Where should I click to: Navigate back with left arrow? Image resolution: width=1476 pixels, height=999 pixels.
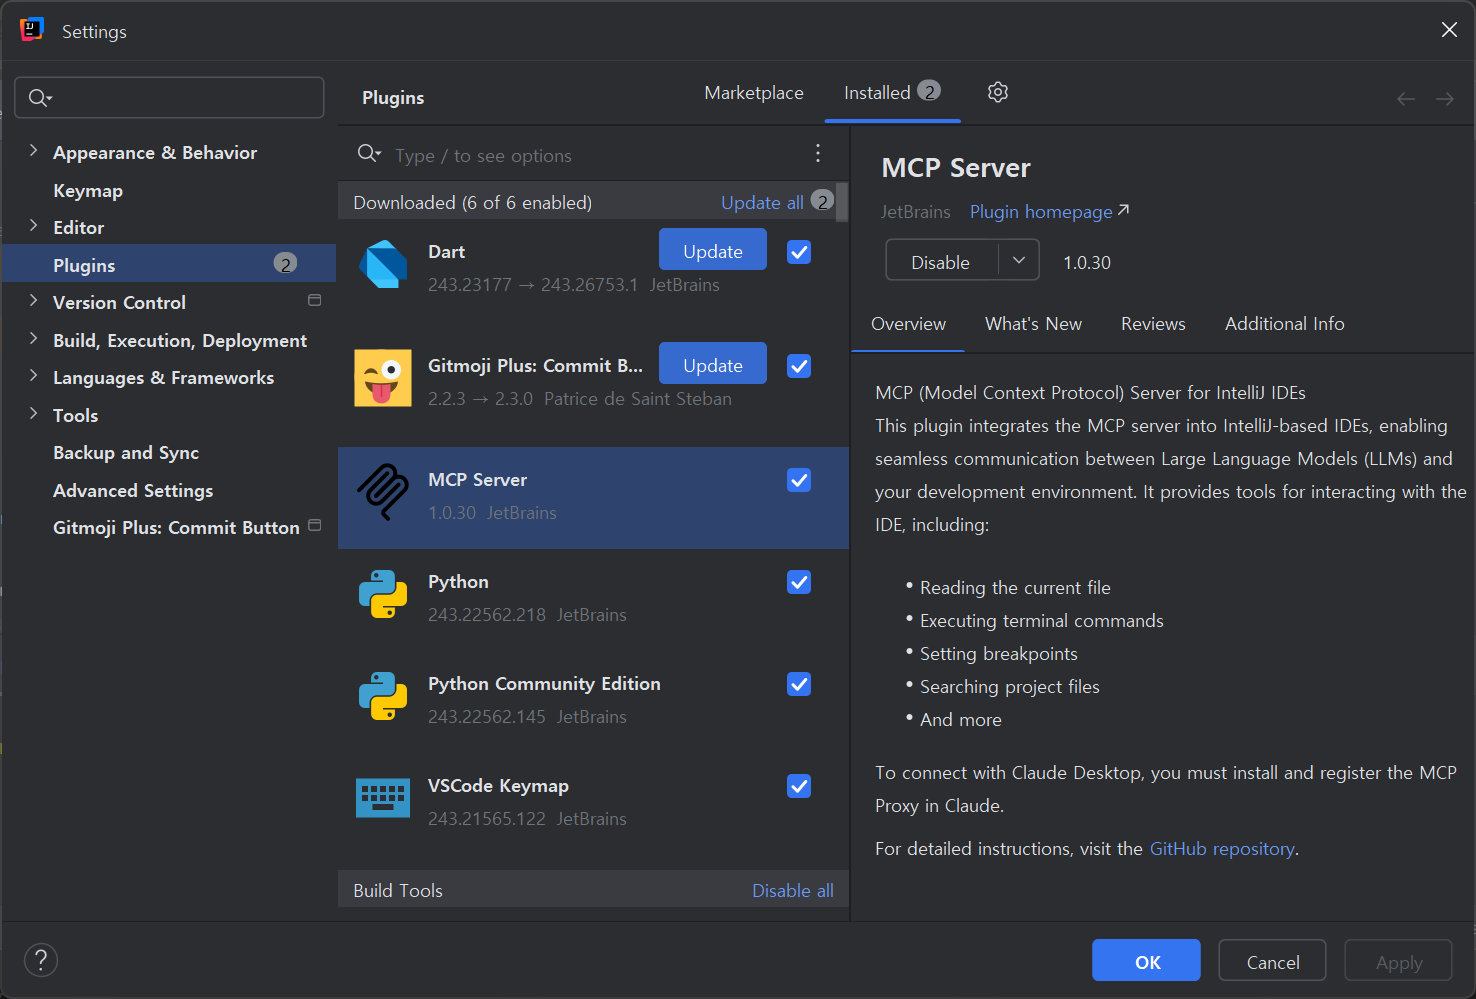click(x=1406, y=98)
